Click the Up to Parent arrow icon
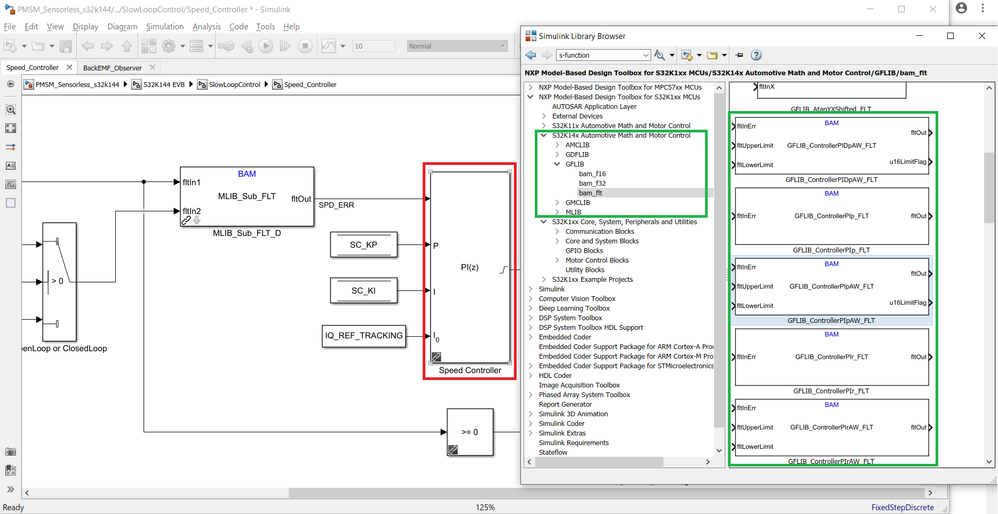This screenshot has height=514, width=998. (127, 46)
